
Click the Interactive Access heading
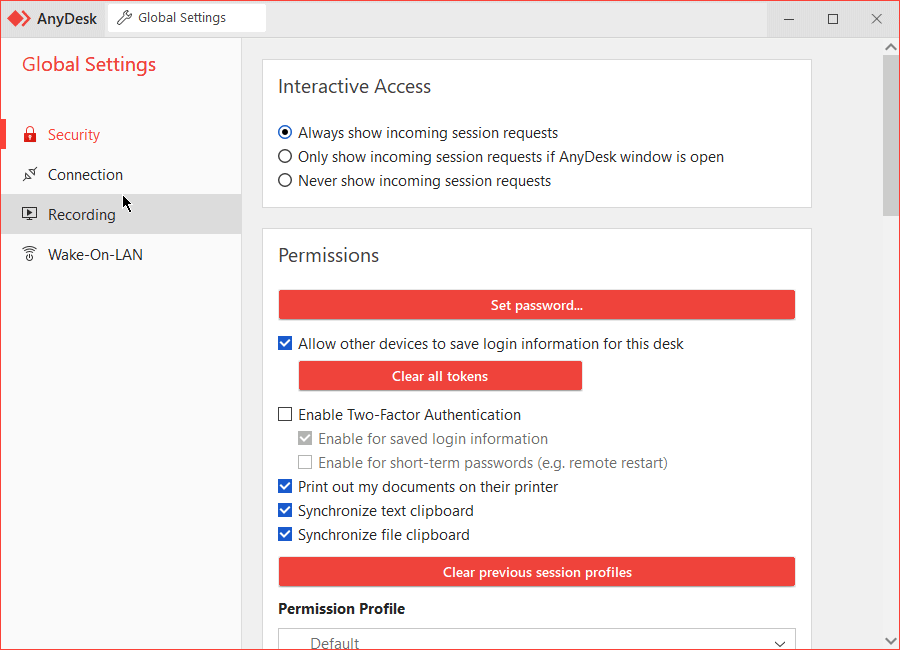pyautogui.click(x=354, y=86)
